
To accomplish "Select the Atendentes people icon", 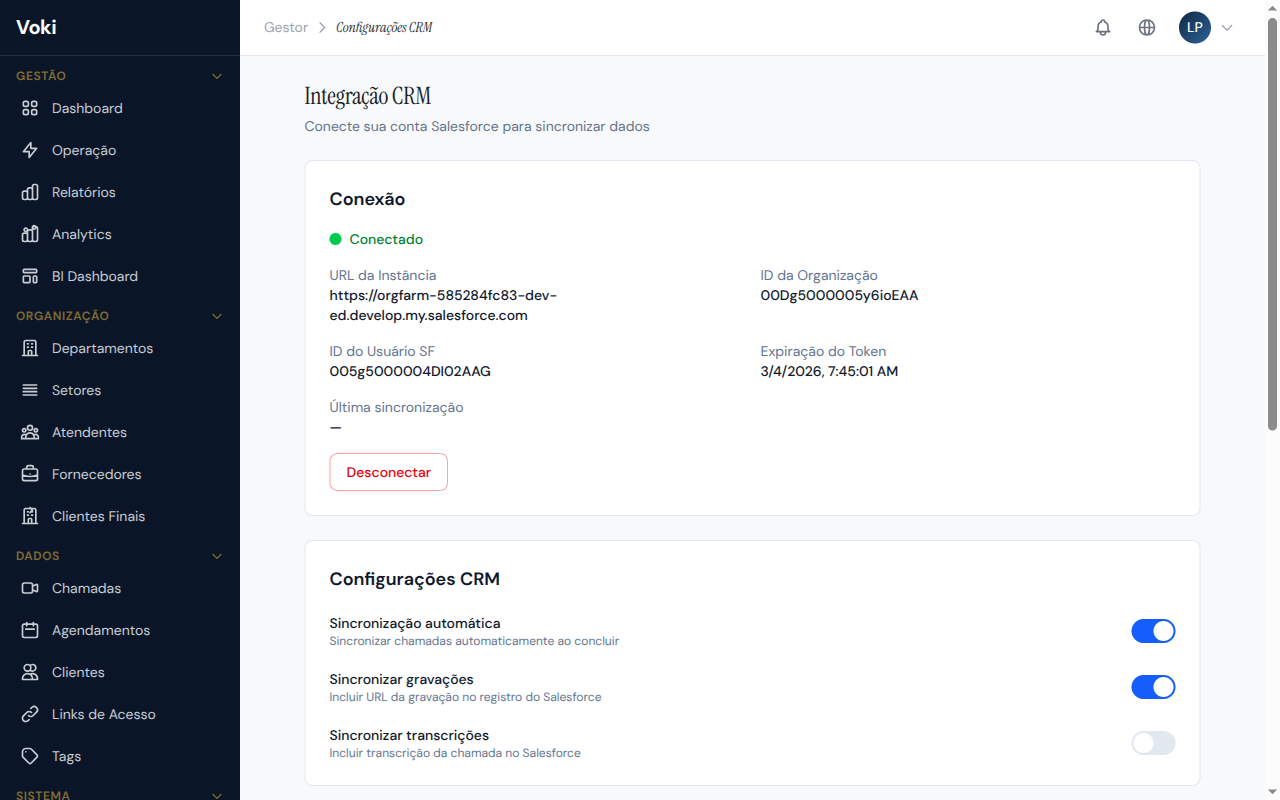I will point(32,432).
